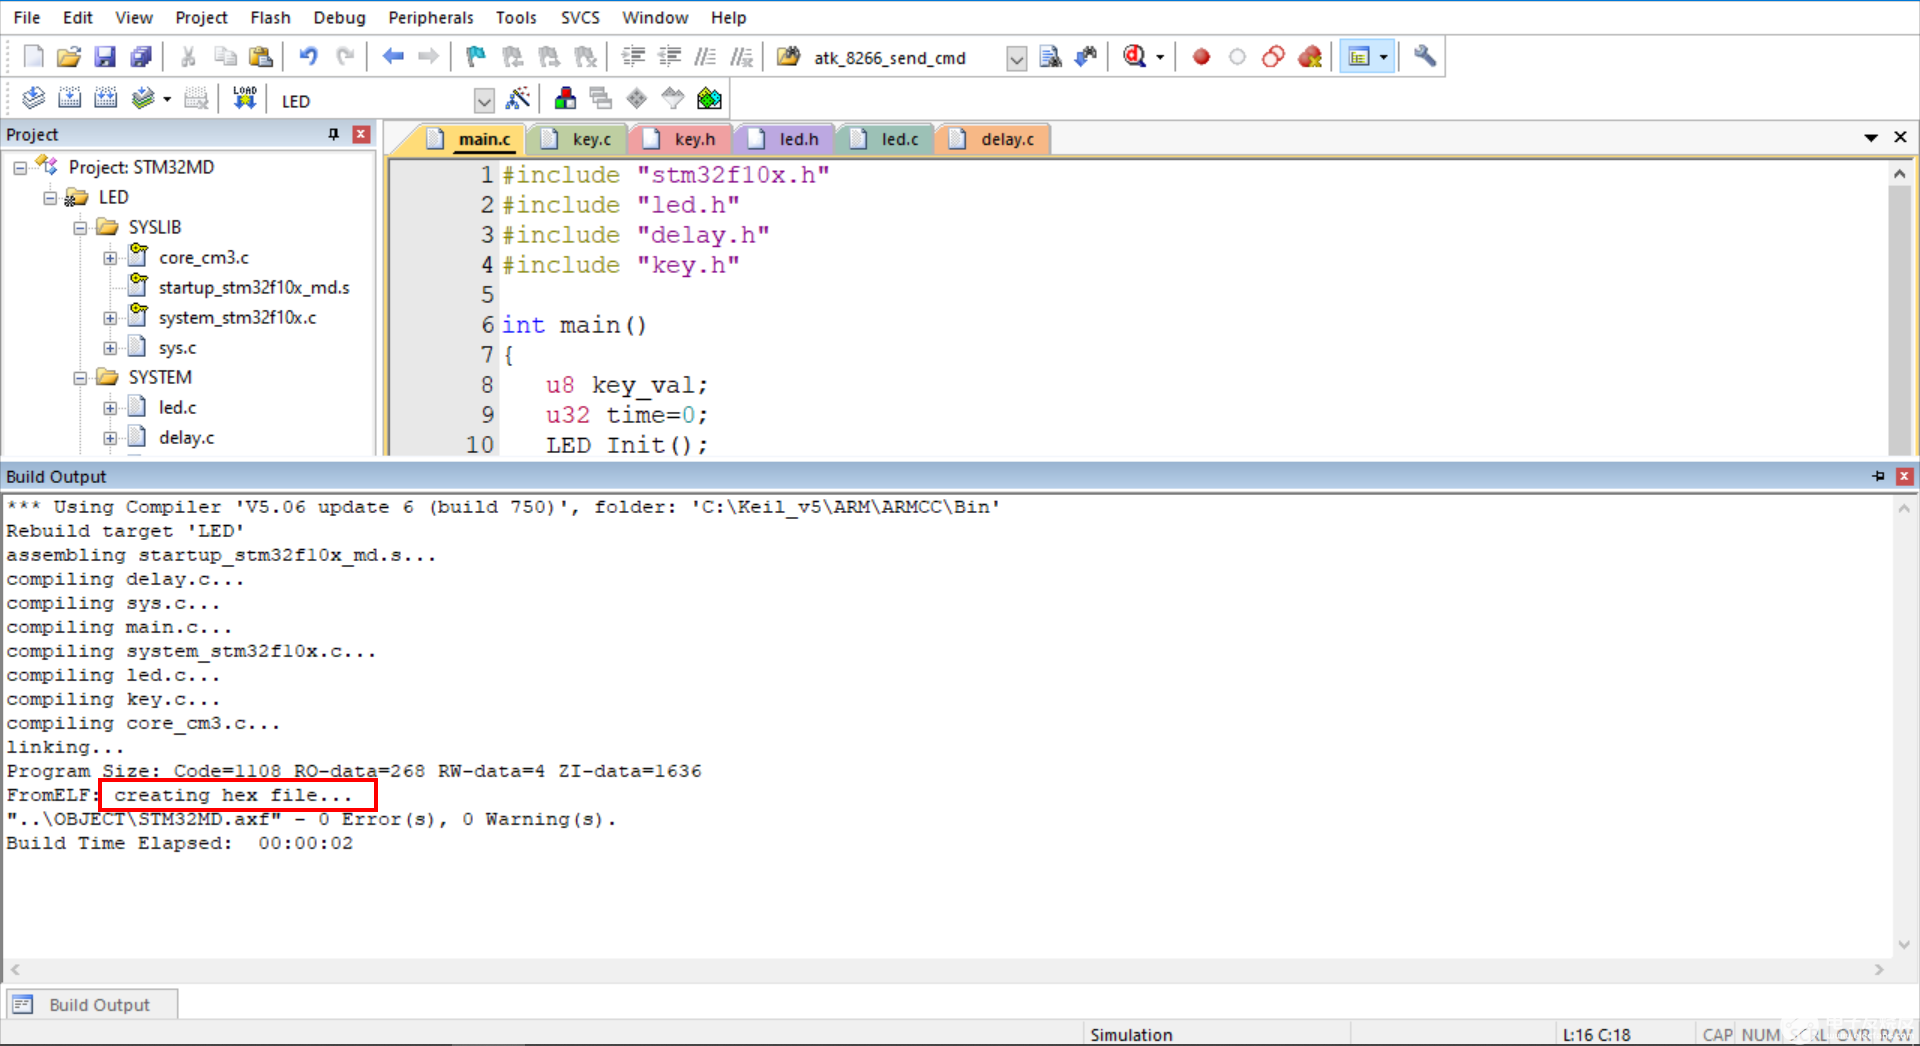
Task: Open Configuration using the wrench icon
Action: (1425, 57)
